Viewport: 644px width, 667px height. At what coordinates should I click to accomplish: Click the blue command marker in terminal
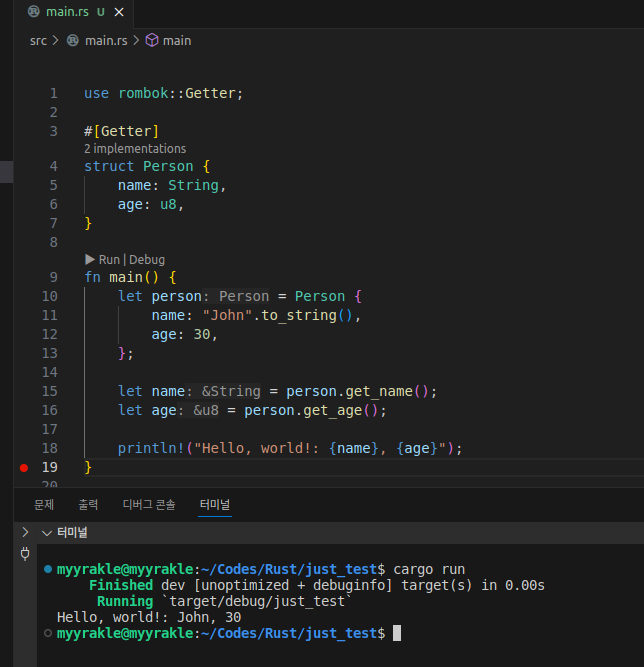49,569
